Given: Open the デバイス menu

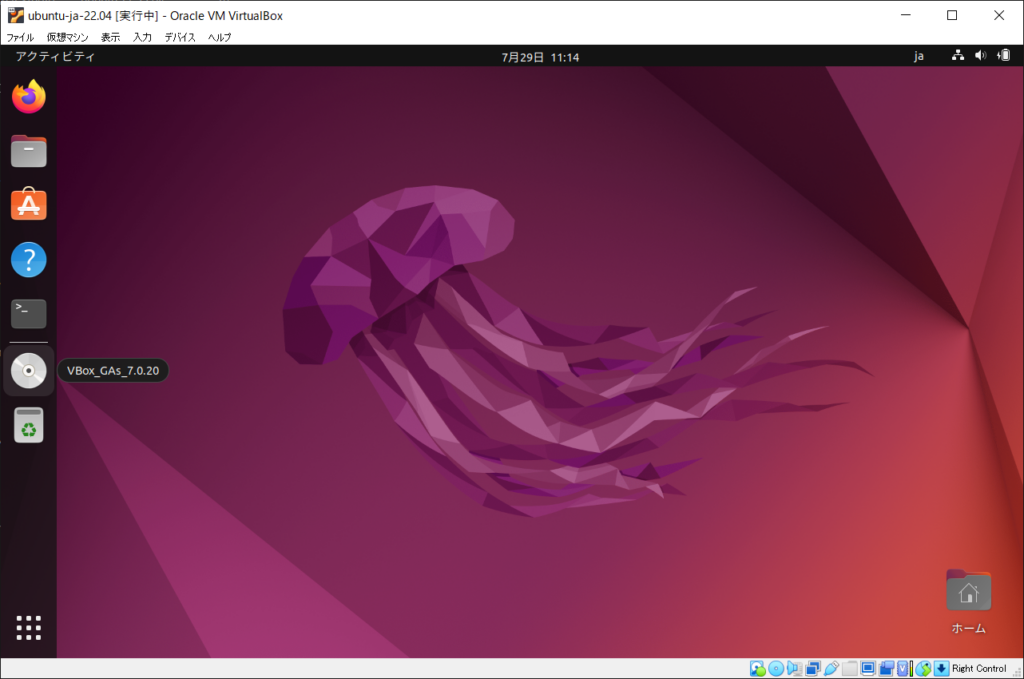Looking at the screenshot, I should click(x=180, y=37).
